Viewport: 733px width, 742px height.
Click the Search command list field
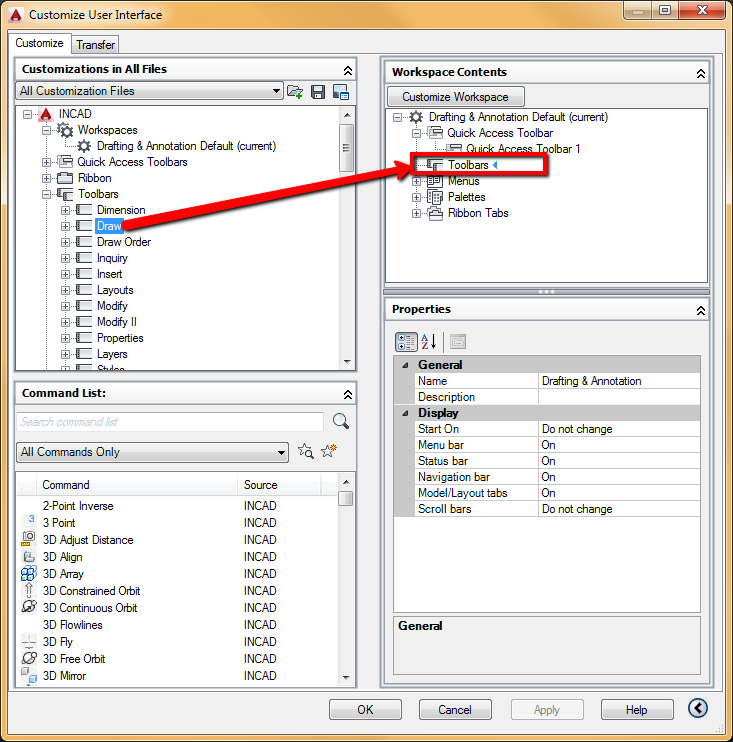[x=170, y=422]
